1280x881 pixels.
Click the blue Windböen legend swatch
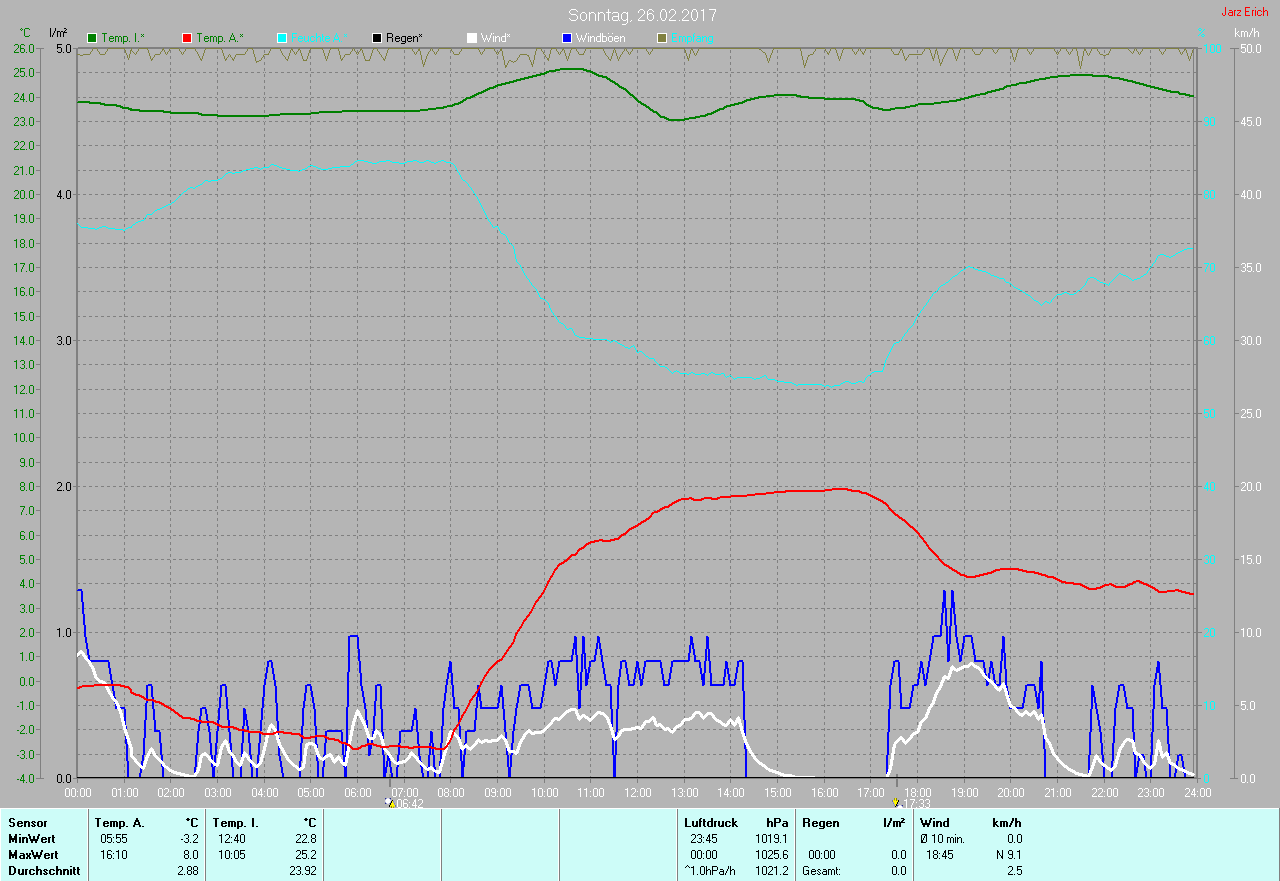point(566,38)
